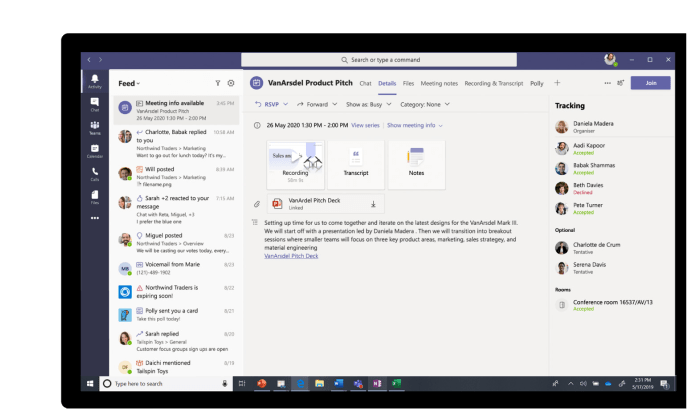Switch to the Chat tab
687x410 pixels.
365,83
